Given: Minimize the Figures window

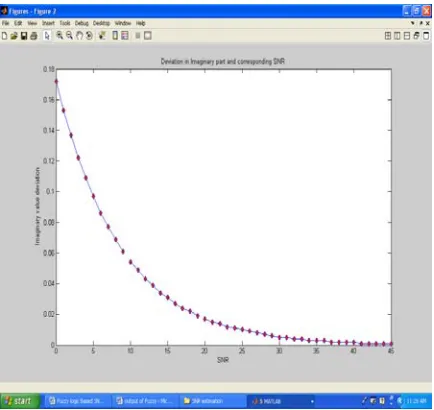Looking at the screenshot, I should [x=407, y=11].
